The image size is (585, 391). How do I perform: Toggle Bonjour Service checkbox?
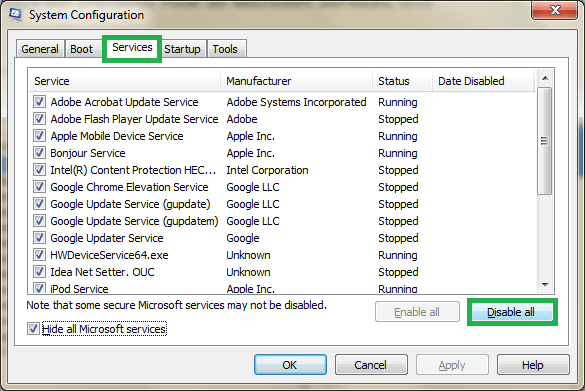tap(39, 153)
